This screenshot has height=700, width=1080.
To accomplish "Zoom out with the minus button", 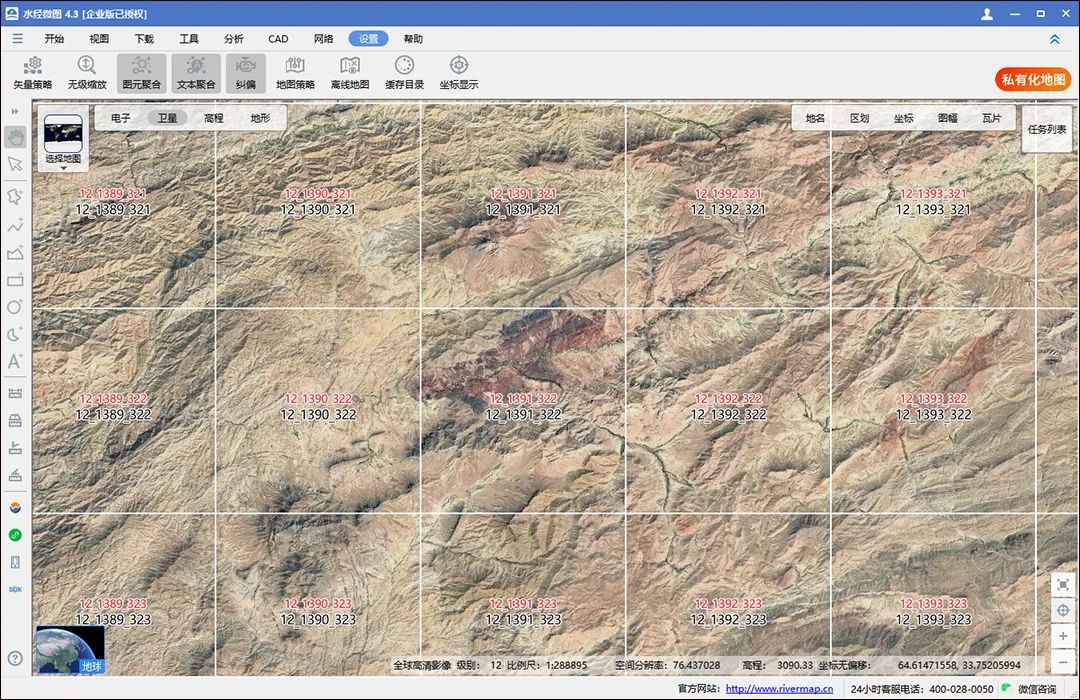I will tap(1063, 661).
